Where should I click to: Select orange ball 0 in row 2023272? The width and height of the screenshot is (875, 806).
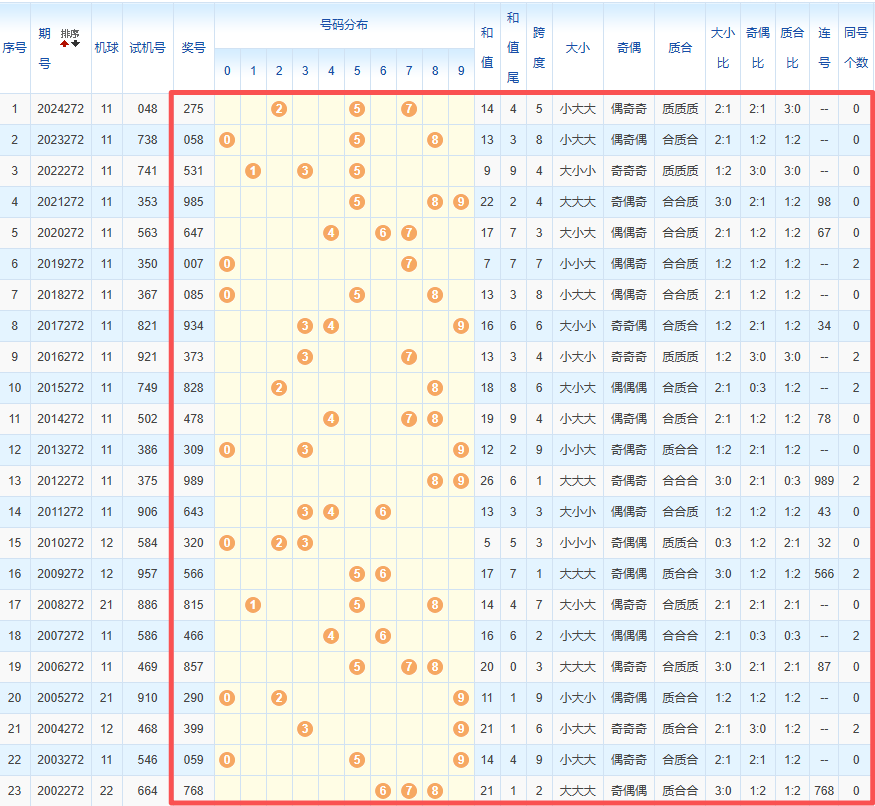click(227, 139)
